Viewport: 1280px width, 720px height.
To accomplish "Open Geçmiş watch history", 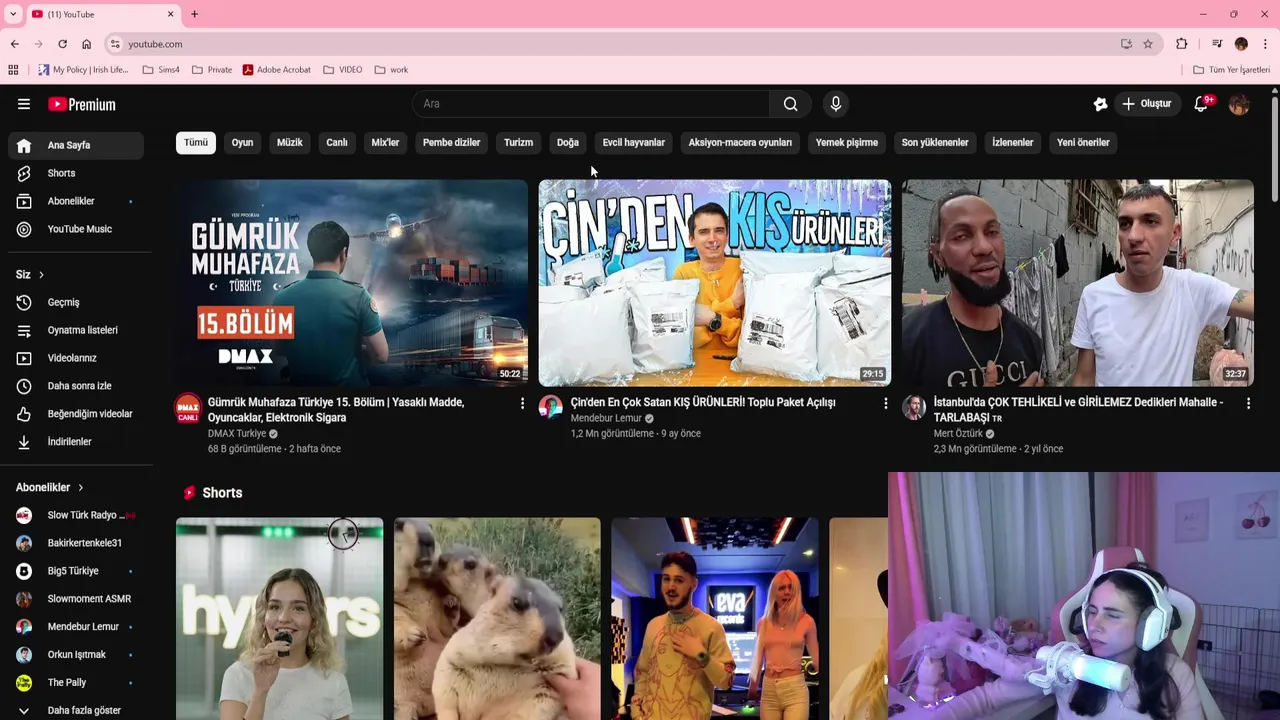I will (76, 302).
